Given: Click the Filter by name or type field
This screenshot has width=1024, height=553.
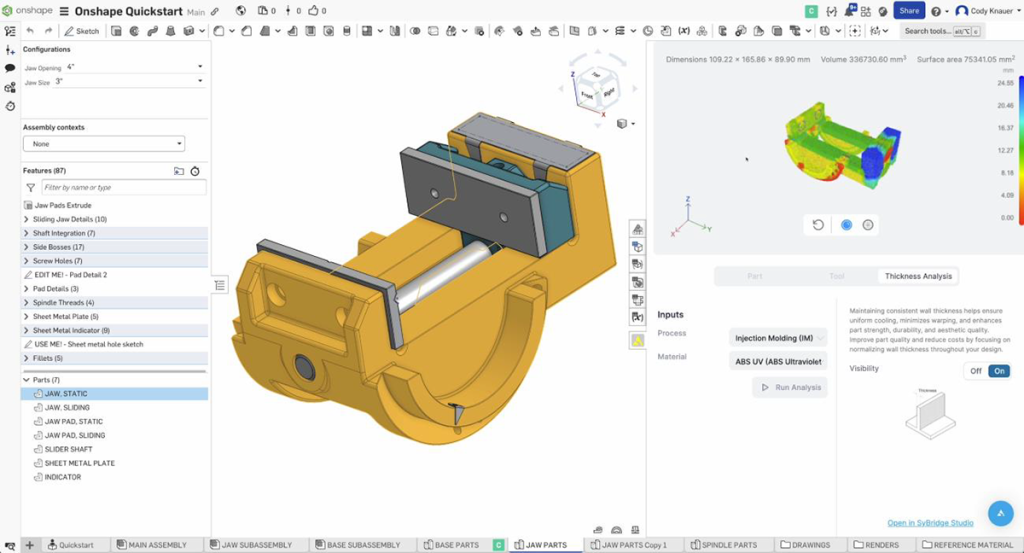Looking at the screenshot, I should [x=124, y=187].
